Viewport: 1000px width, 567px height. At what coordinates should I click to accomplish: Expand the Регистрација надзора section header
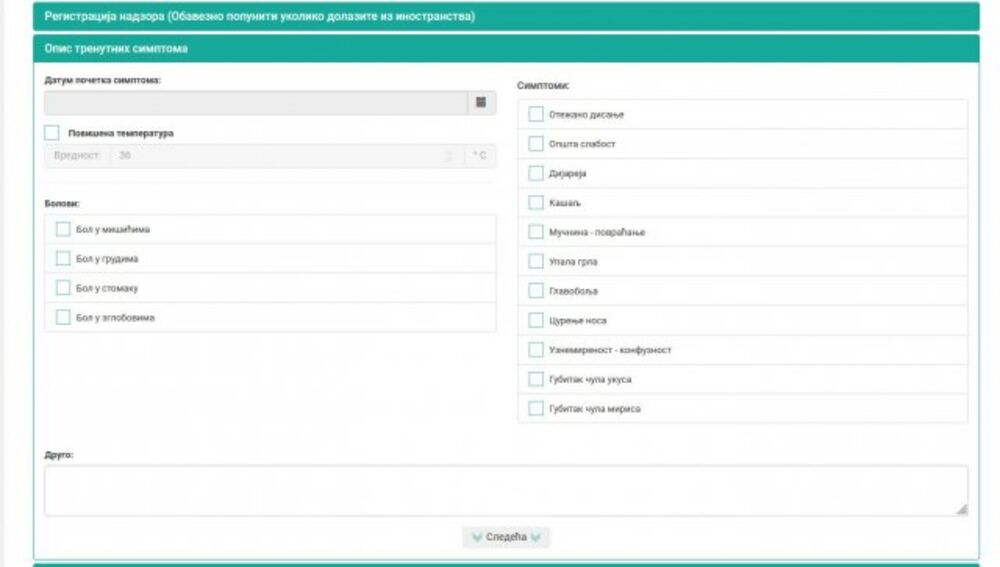[505, 17]
